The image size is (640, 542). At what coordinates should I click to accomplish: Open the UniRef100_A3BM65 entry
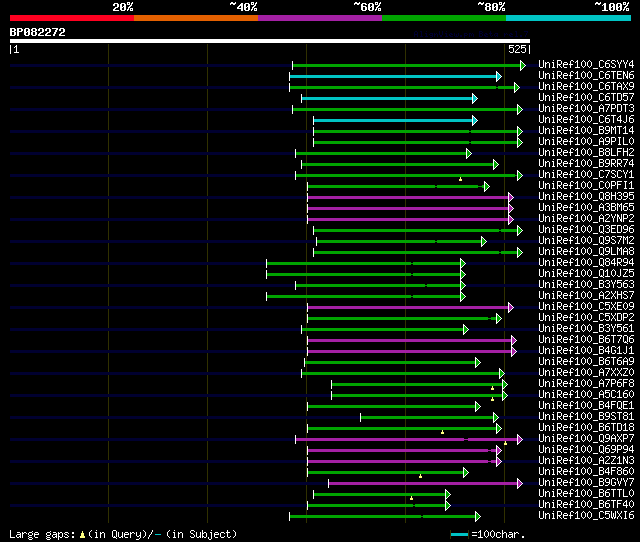(x=586, y=208)
